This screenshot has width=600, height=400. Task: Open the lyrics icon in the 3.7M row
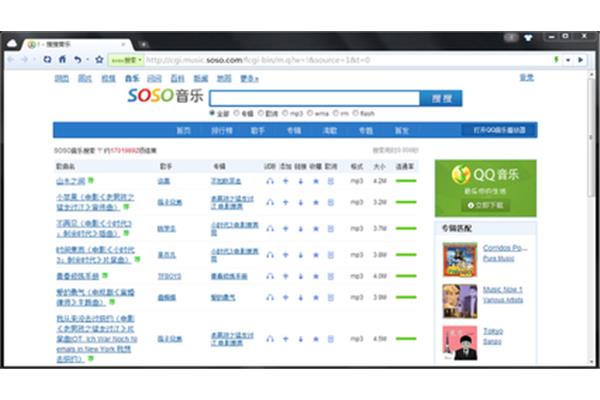(331, 229)
